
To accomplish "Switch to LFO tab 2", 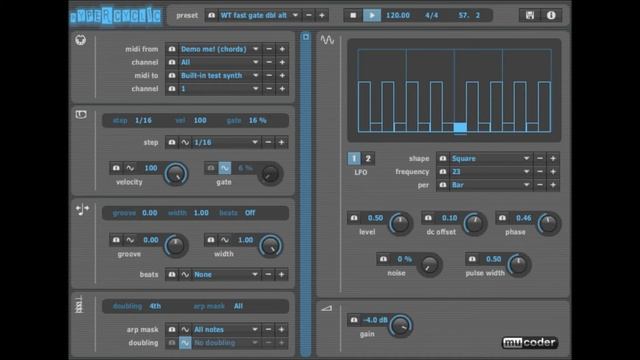I will 368,158.
